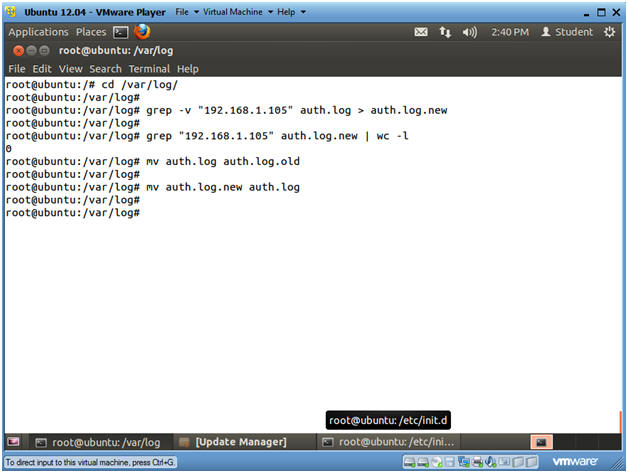Screen dimensions: 628x473
Task: Click the 'mv auth.log auth.log.old' line
Action: (153, 161)
